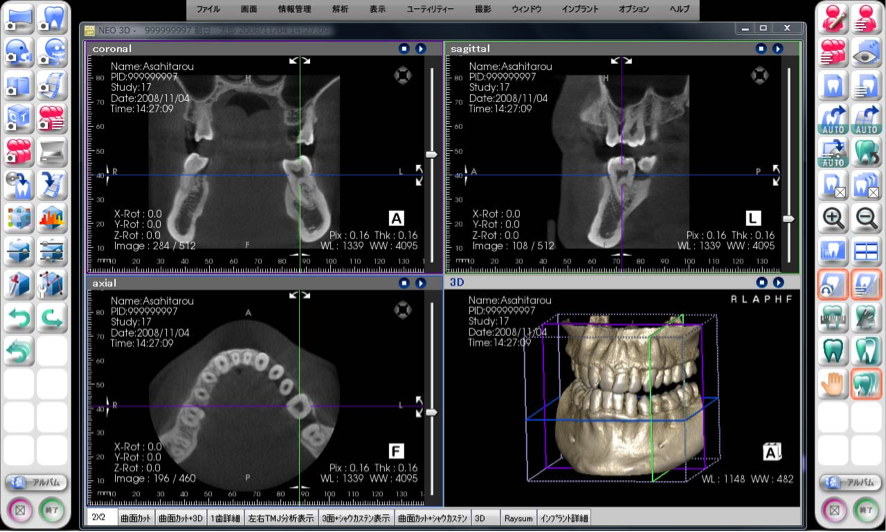
Task: Click the A orientation label in coronal view
Action: click(x=396, y=219)
